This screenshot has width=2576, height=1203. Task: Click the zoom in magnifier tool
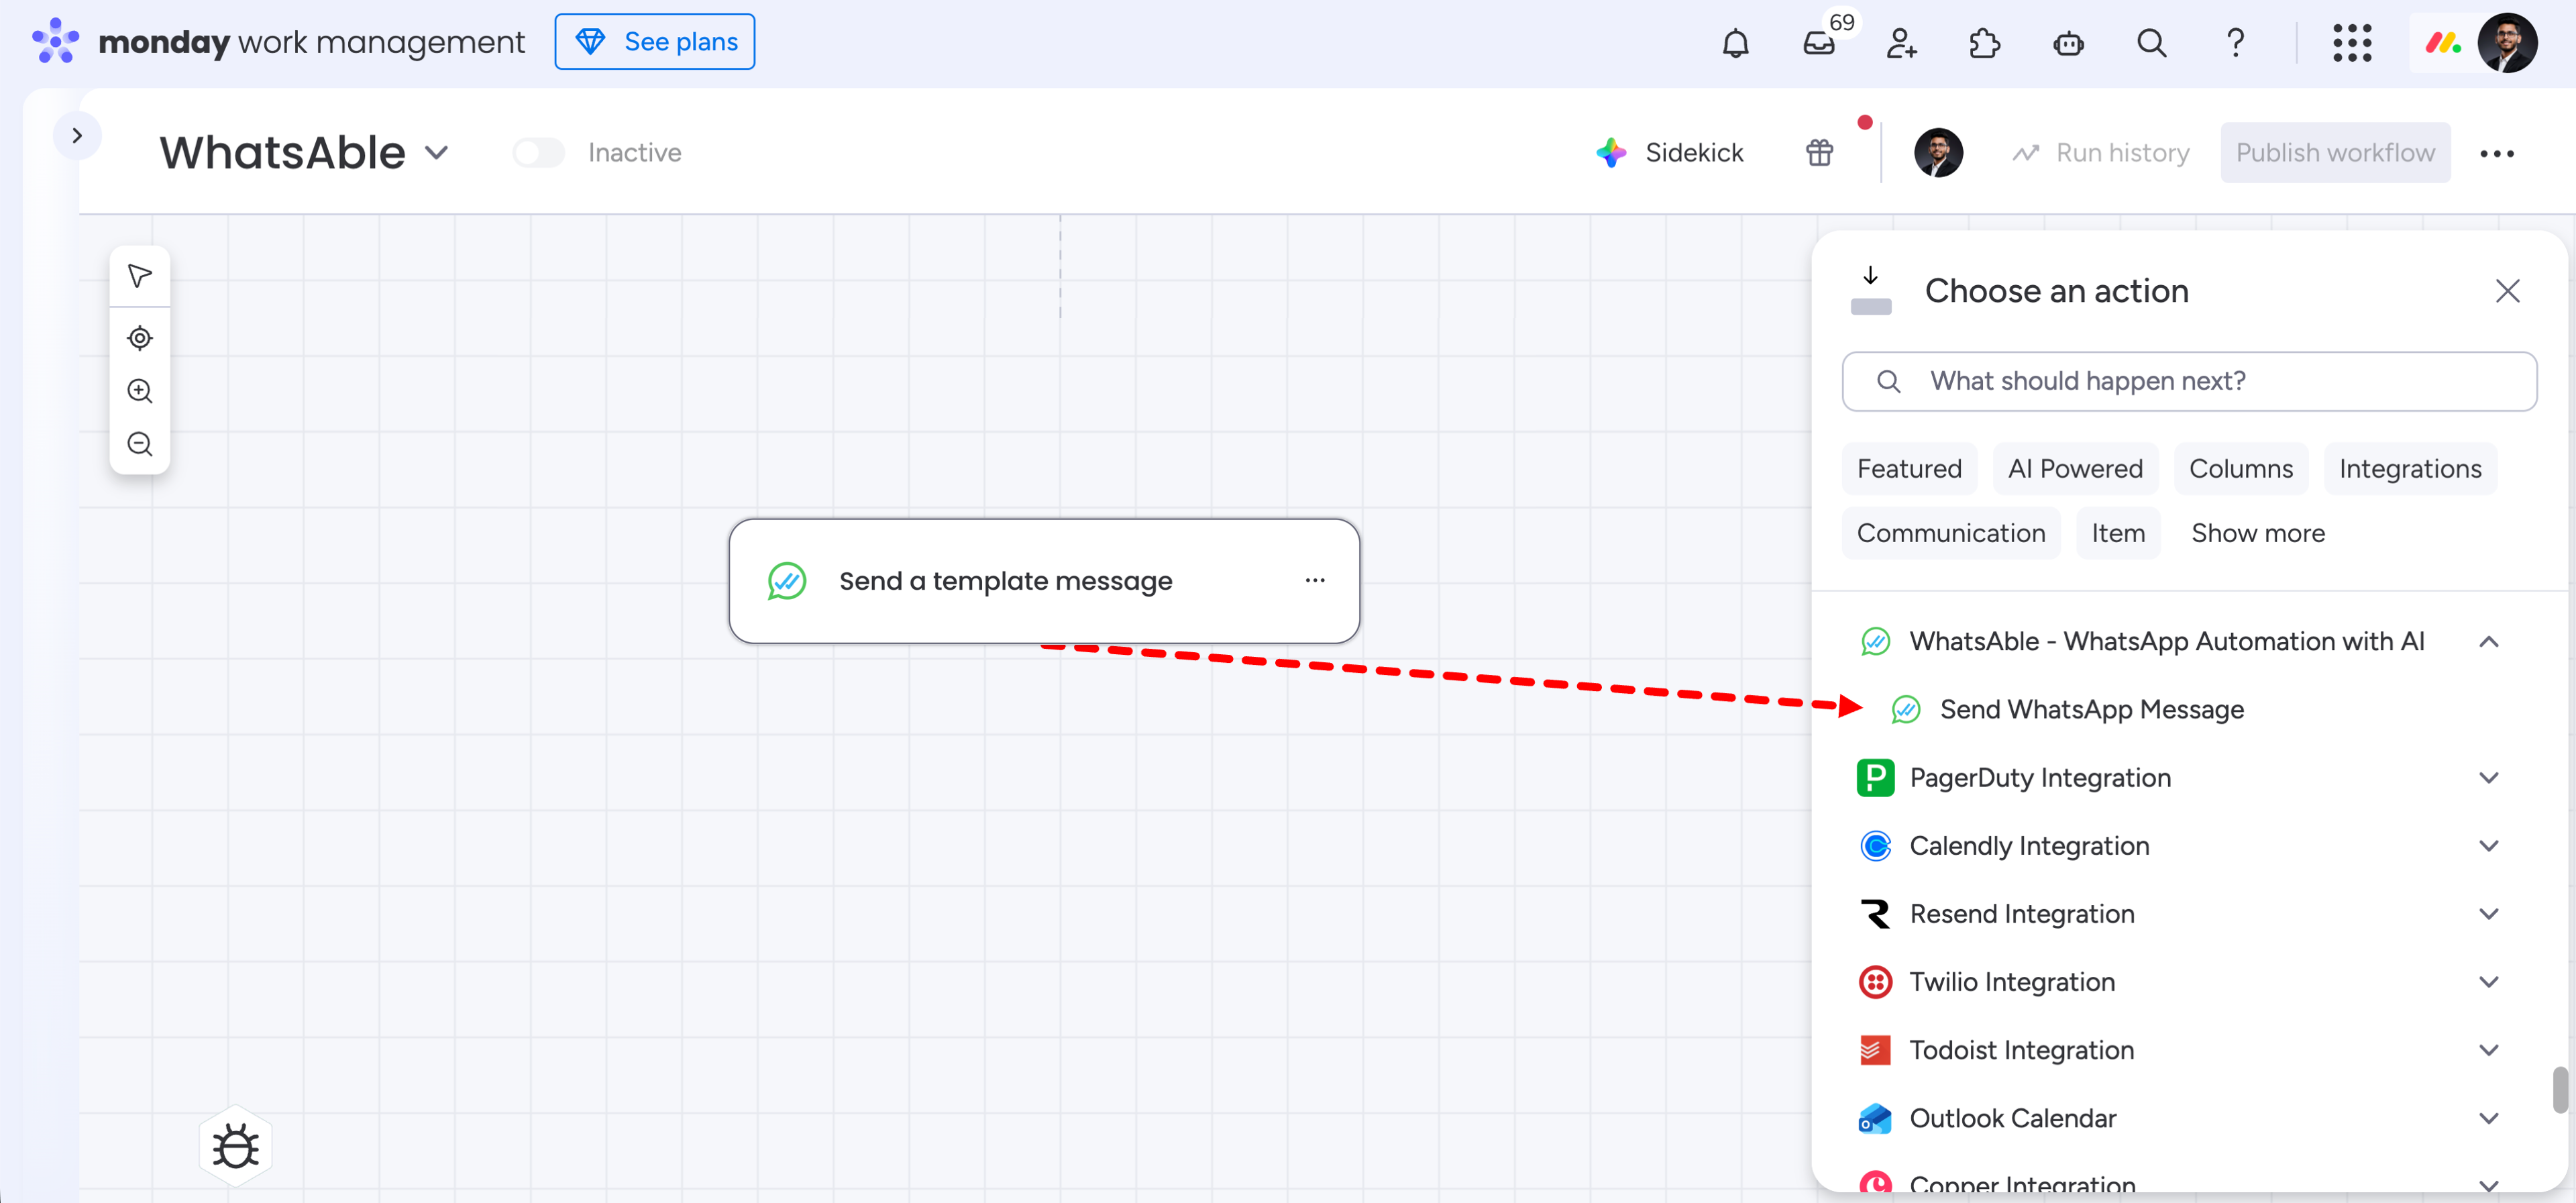click(139, 391)
